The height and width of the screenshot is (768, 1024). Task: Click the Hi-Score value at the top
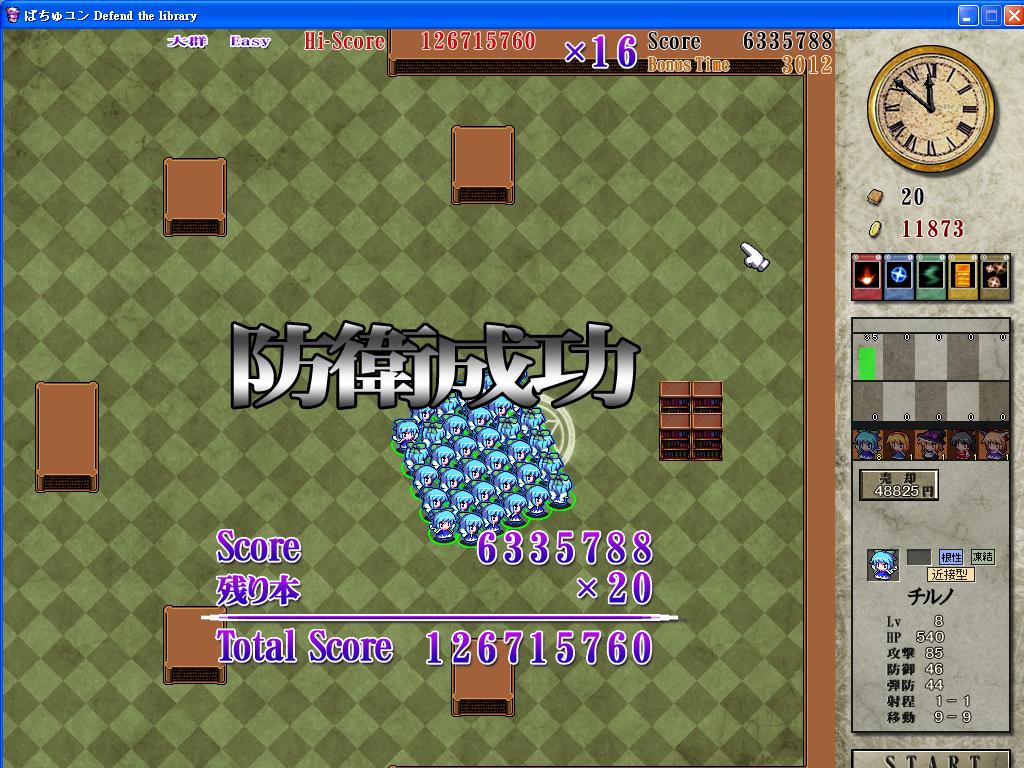[478, 41]
